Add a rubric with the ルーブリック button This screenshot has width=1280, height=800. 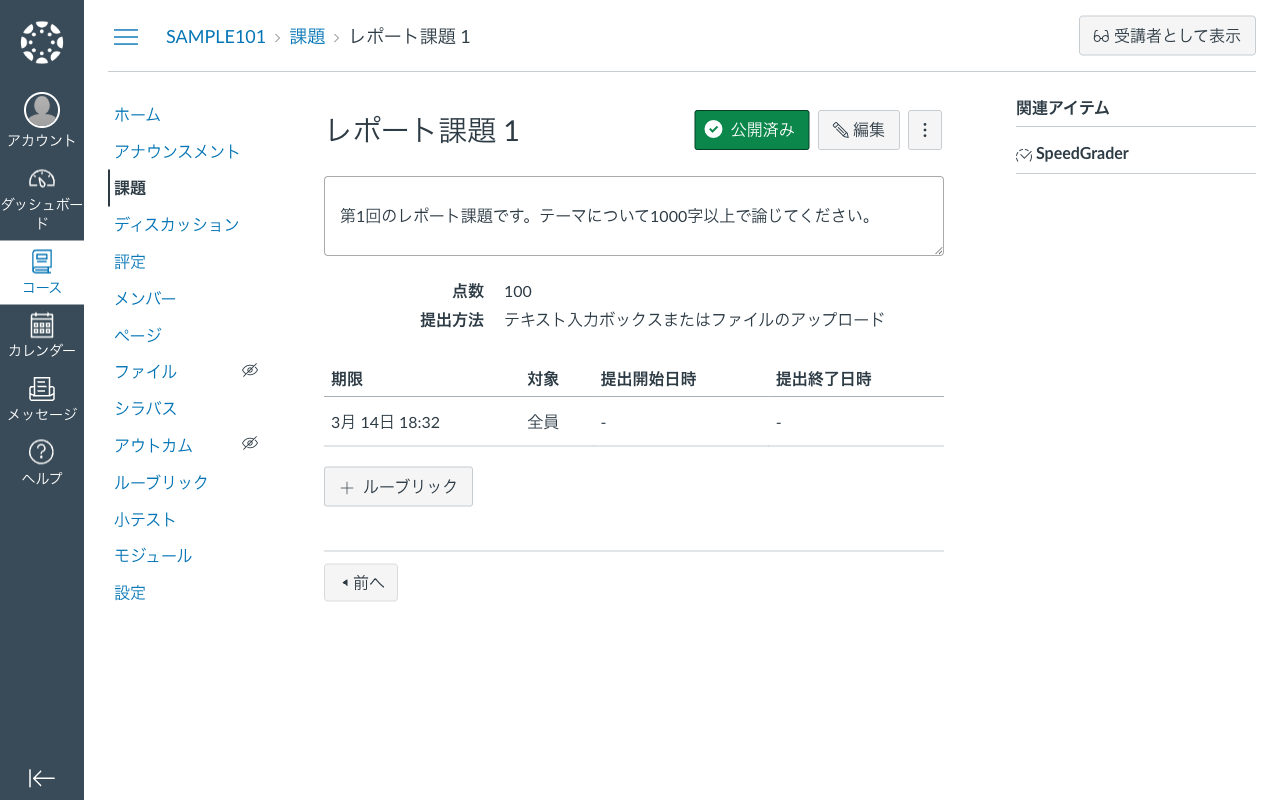[x=398, y=486]
